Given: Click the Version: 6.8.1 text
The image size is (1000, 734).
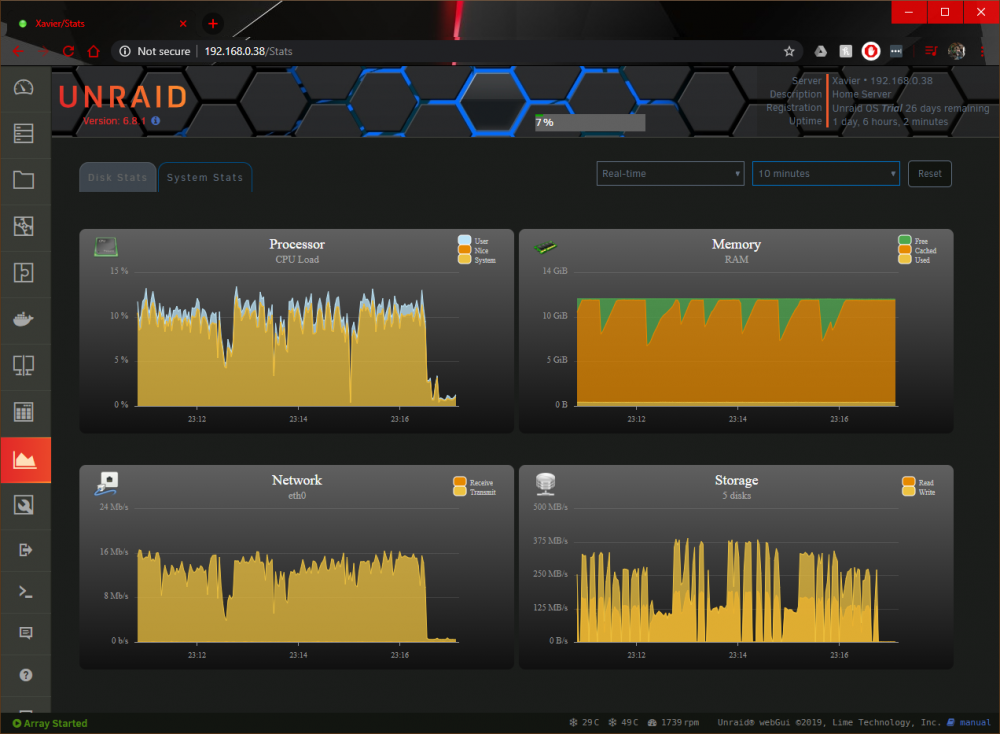Looking at the screenshot, I should 114,121.
